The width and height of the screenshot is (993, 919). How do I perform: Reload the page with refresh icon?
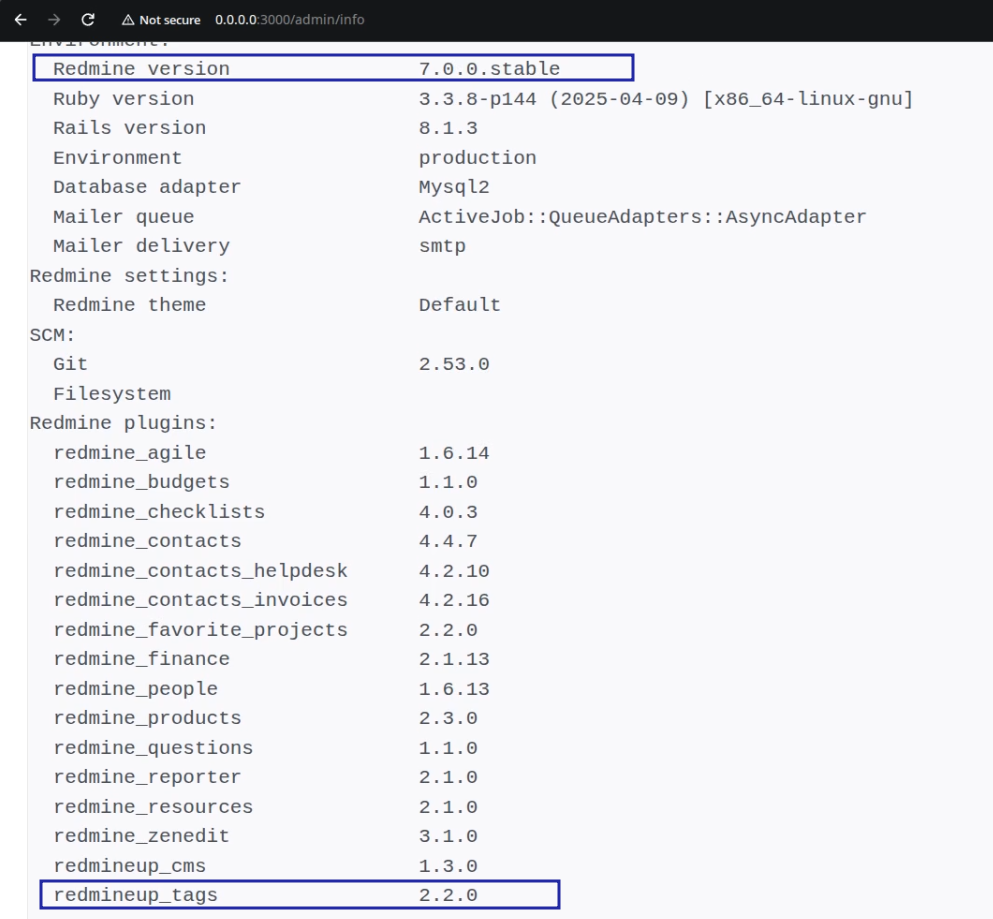(88, 20)
